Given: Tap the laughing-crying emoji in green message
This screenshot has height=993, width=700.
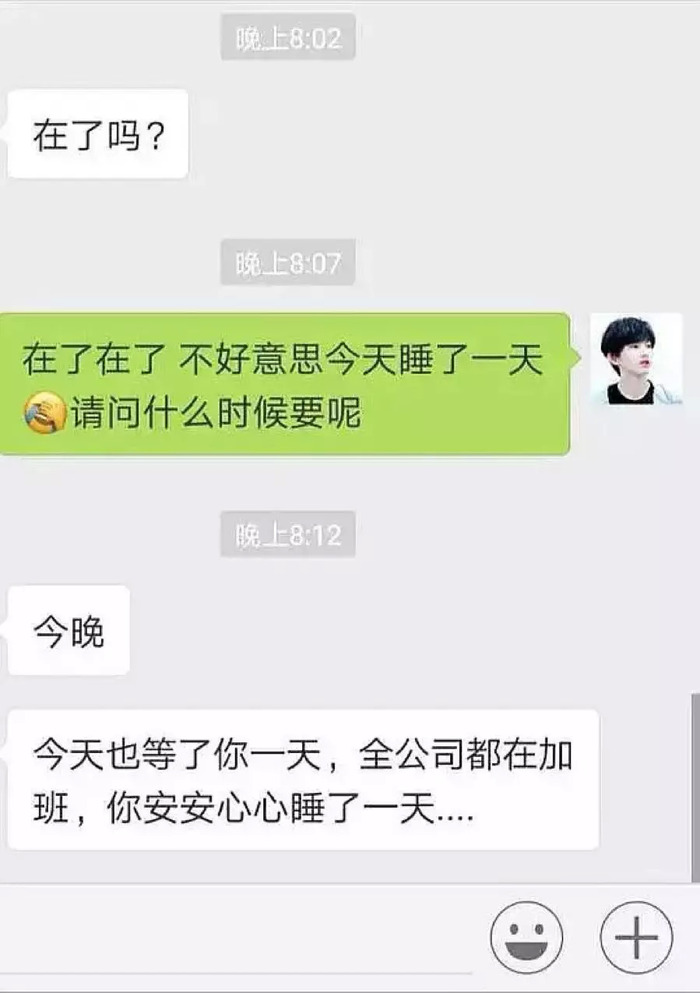Looking at the screenshot, I should click(45, 413).
